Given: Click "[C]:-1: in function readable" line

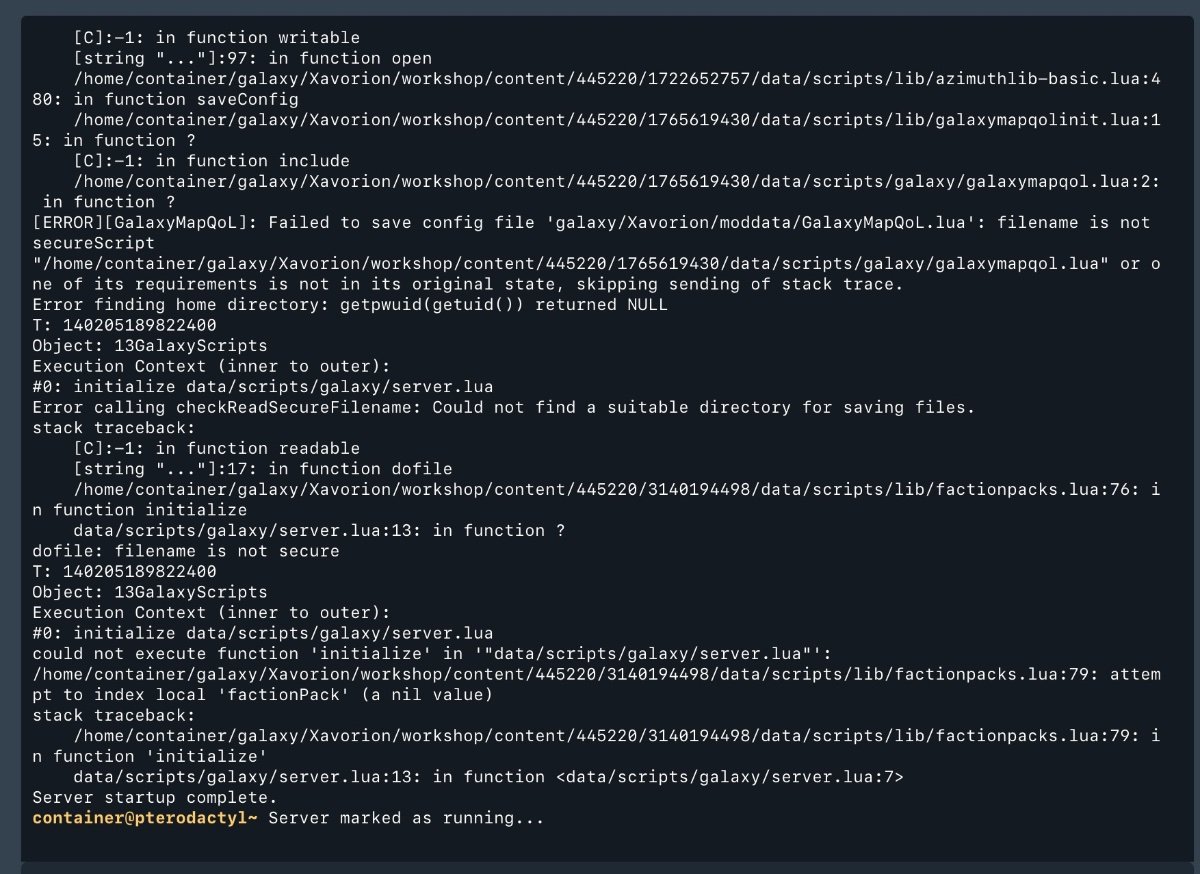Looking at the screenshot, I should pyautogui.click(x=216, y=448).
